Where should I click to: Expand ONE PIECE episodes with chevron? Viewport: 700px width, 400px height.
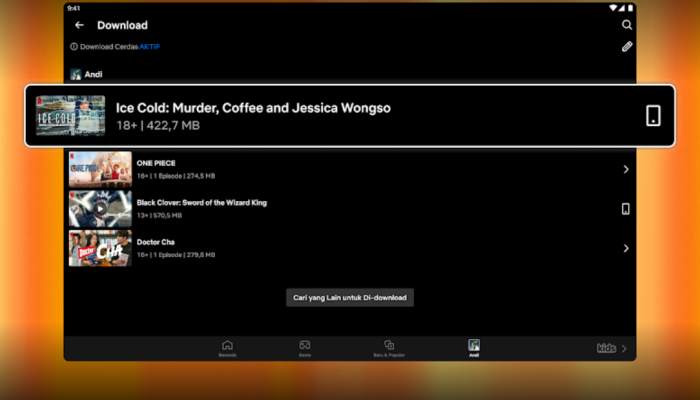626,169
